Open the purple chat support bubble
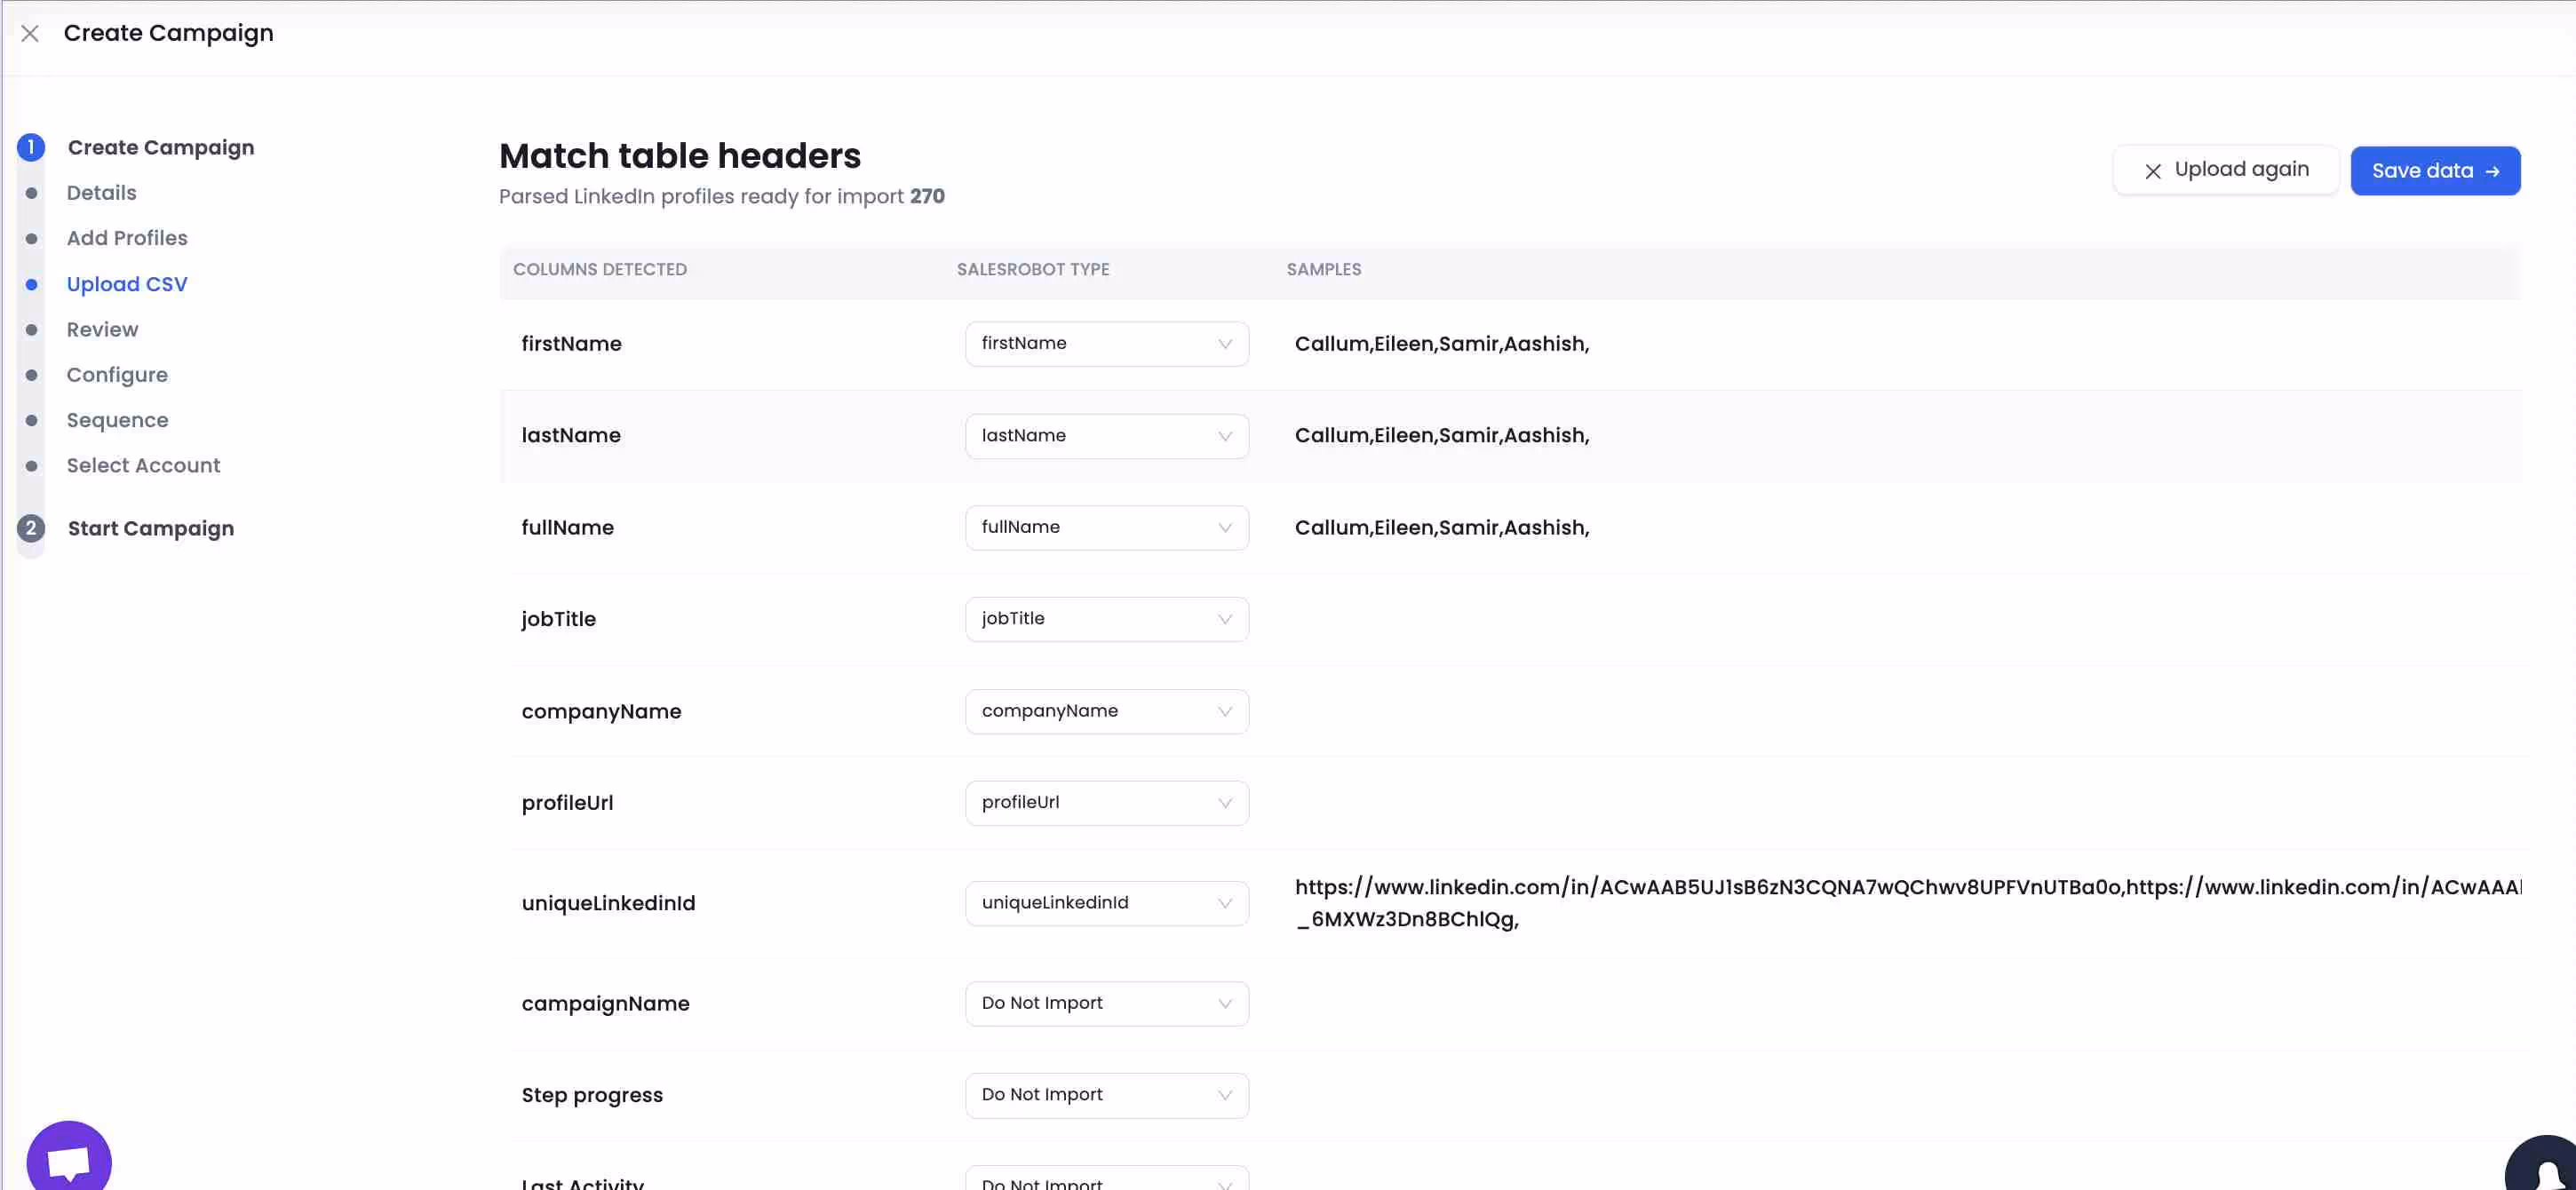 click(x=69, y=1160)
